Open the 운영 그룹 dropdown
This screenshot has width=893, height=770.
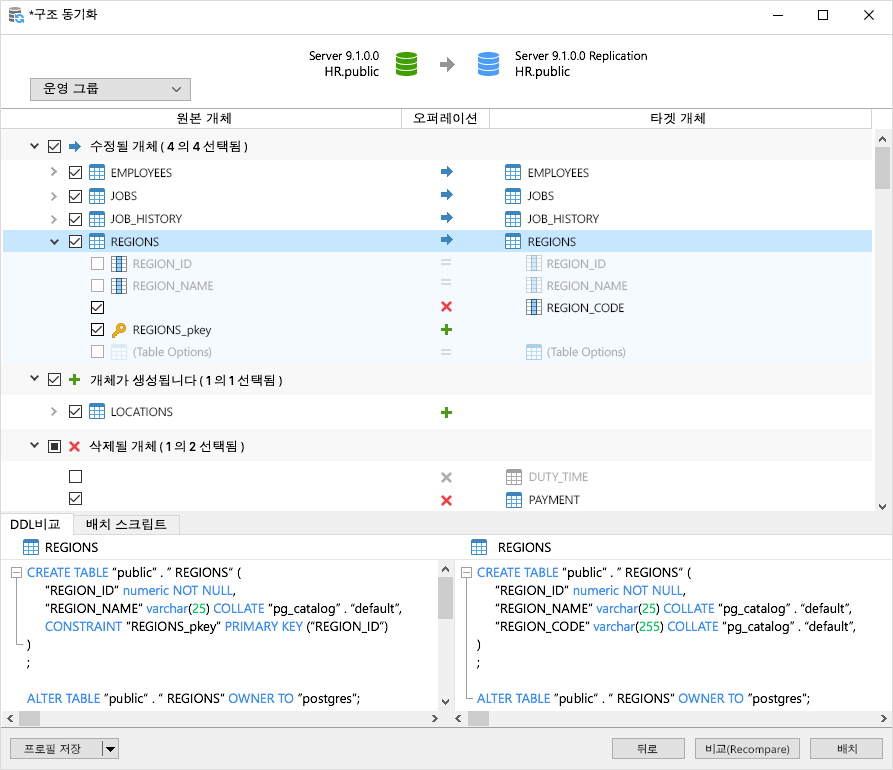tap(110, 90)
